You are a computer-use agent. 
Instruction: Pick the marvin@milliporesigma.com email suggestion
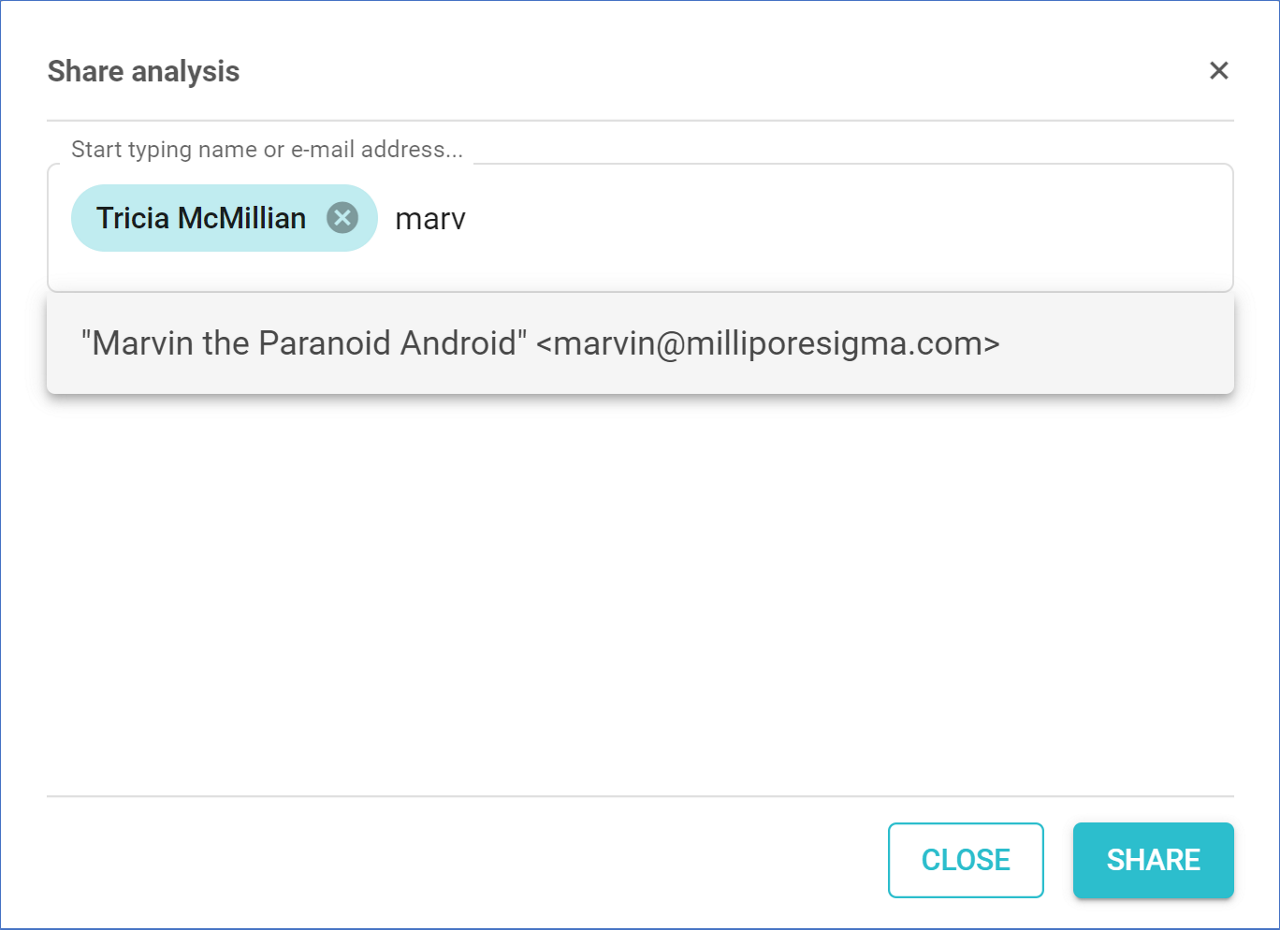point(767,344)
